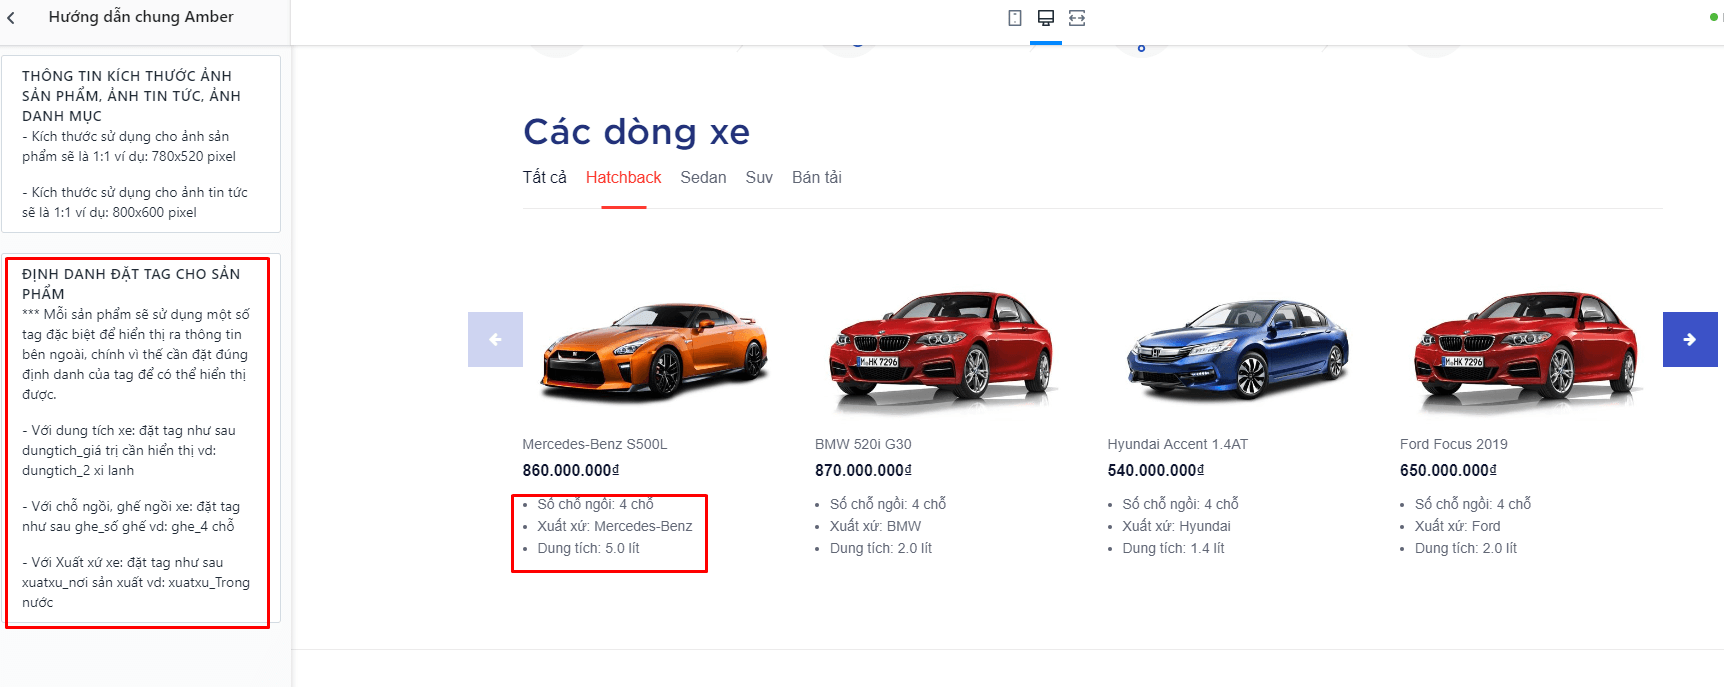Click ĐỊNH DANH ĐẶT TAG section heading

[131, 283]
